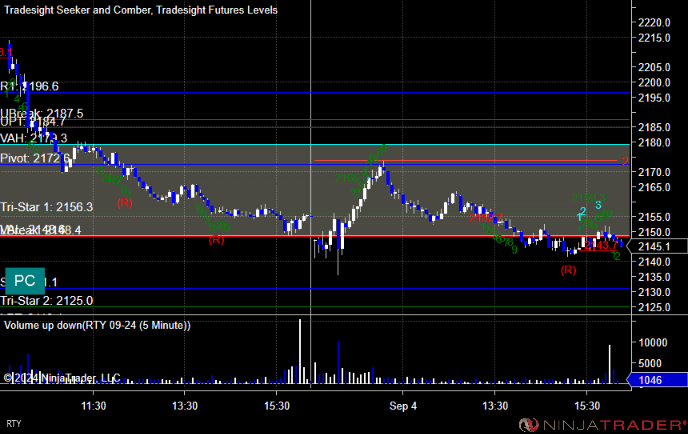Click the first 13:30 time axis label
The height and width of the screenshot is (434, 688).
point(185,406)
